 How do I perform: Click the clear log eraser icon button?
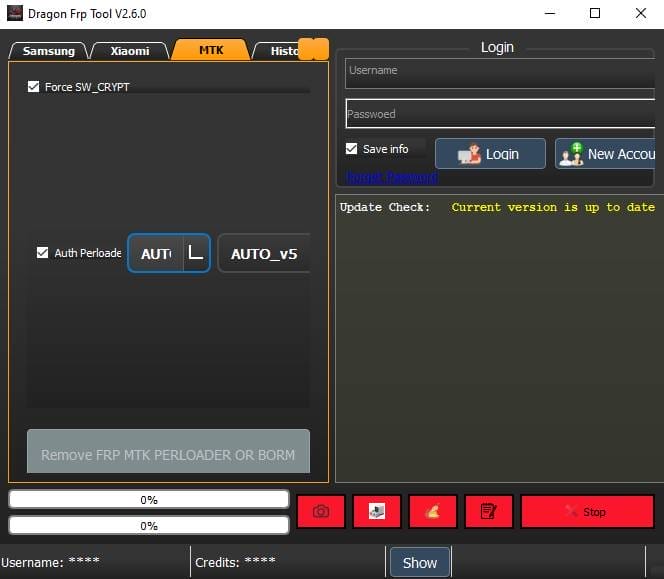433,511
